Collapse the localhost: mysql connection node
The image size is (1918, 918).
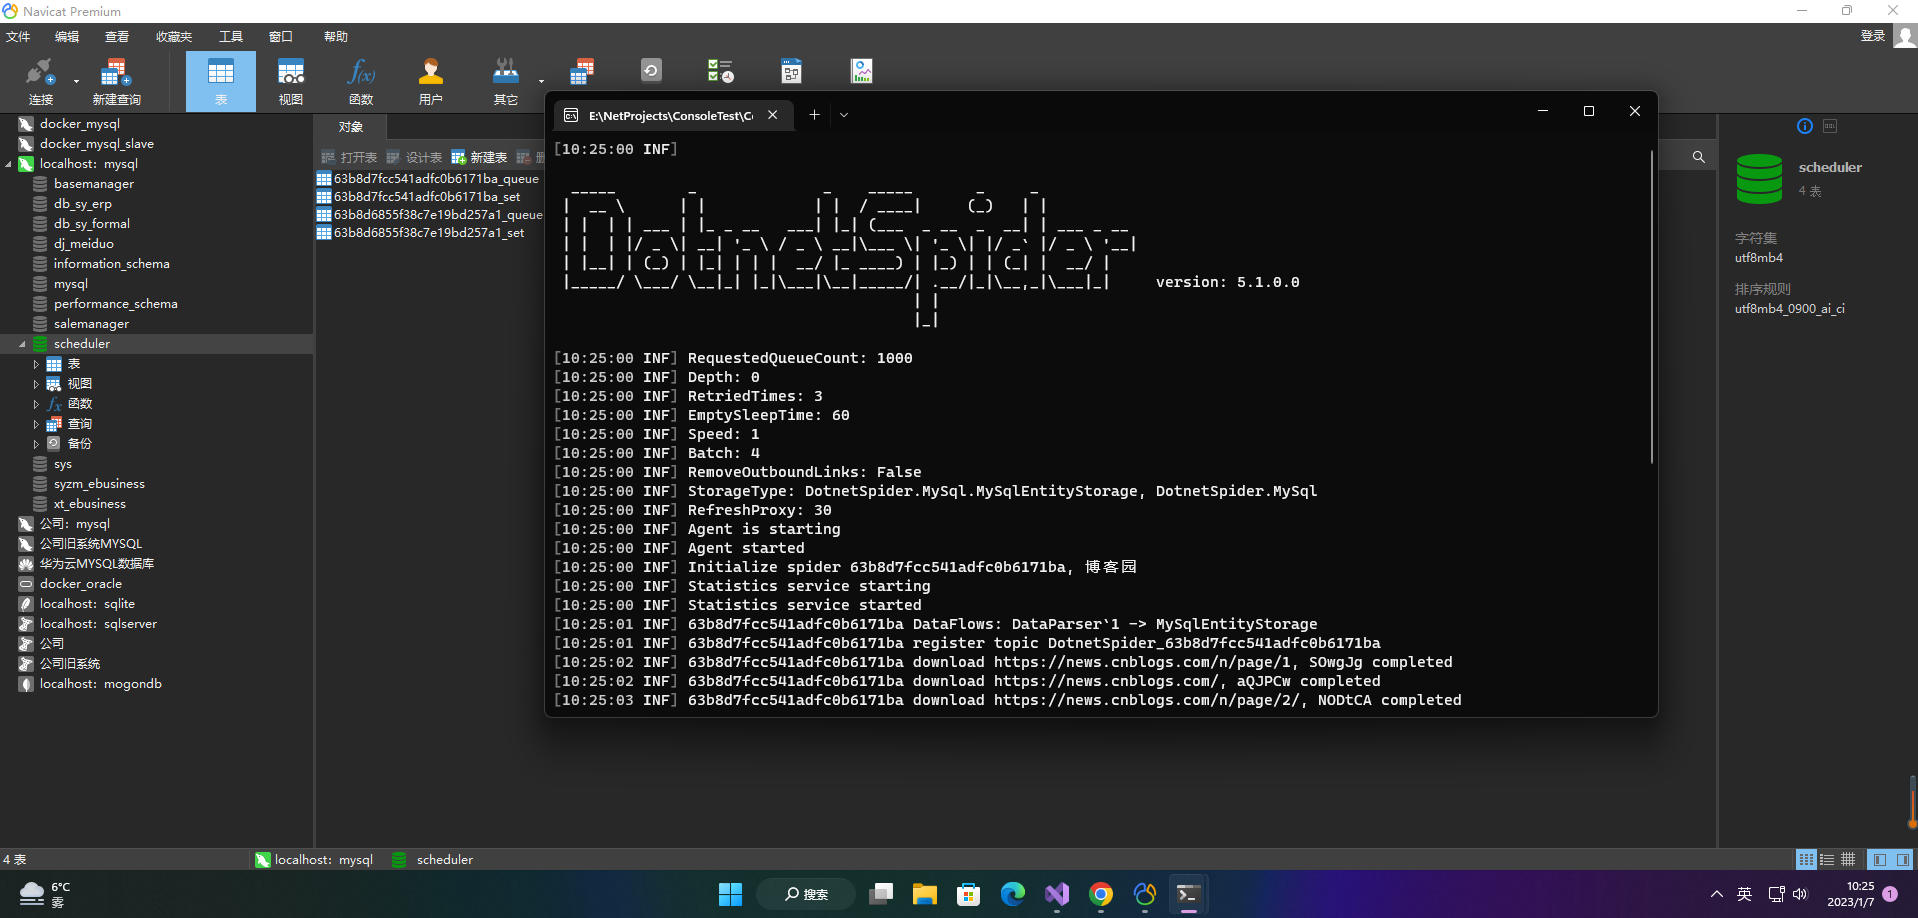(x=8, y=164)
